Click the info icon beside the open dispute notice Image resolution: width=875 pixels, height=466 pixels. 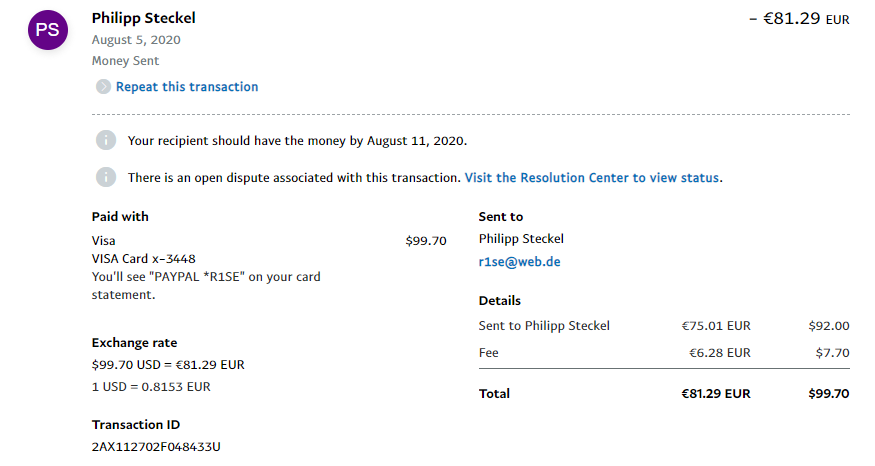105,177
